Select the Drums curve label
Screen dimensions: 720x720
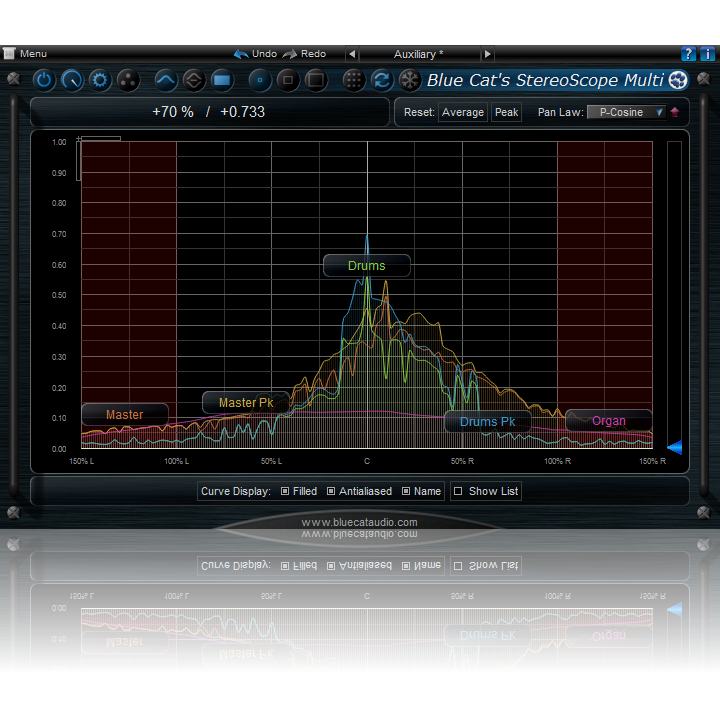click(366, 265)
